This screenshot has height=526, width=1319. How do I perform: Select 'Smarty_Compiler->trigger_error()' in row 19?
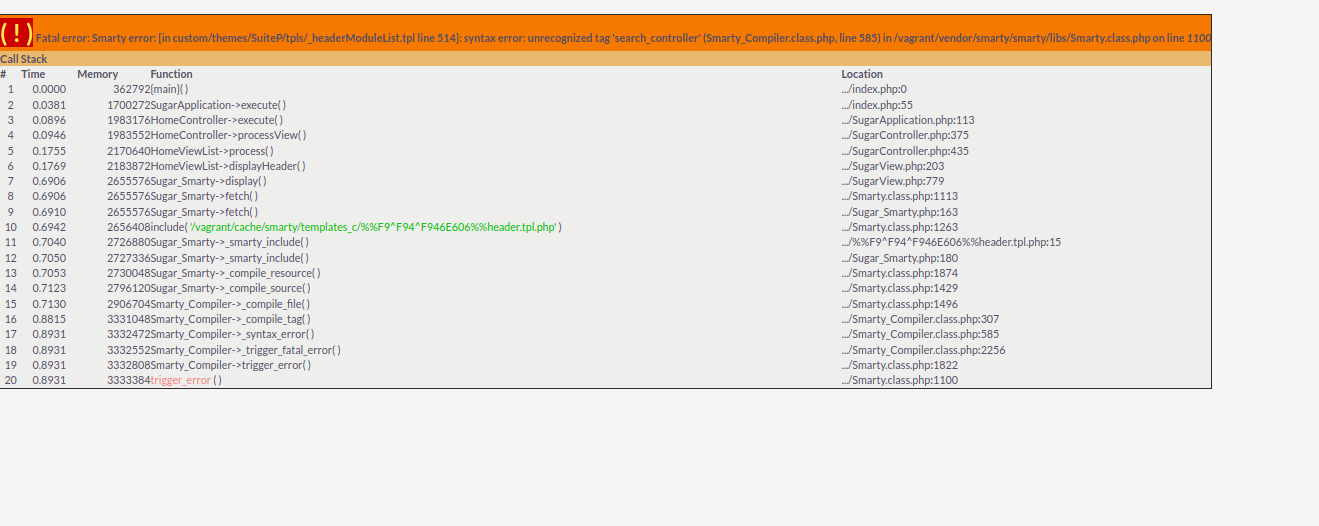tap(230, 365)
